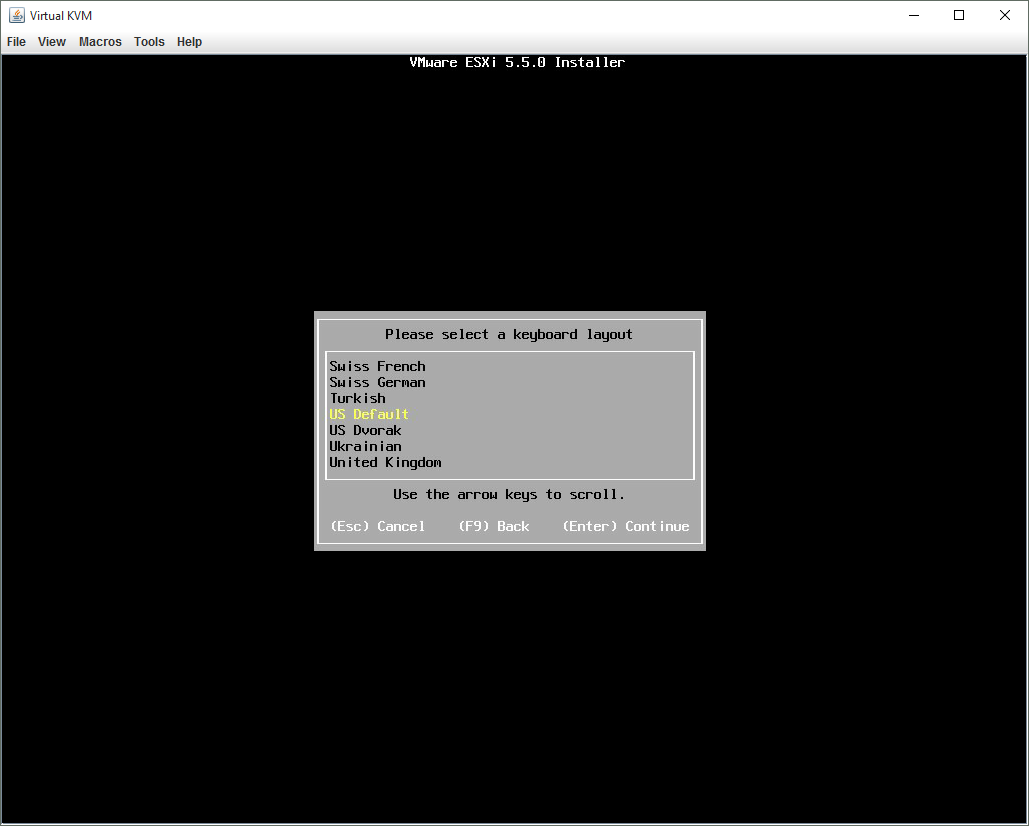Select the highlighted US Default layout
Viewport: 1029px width, 826px height.
[x=369, y=414]
